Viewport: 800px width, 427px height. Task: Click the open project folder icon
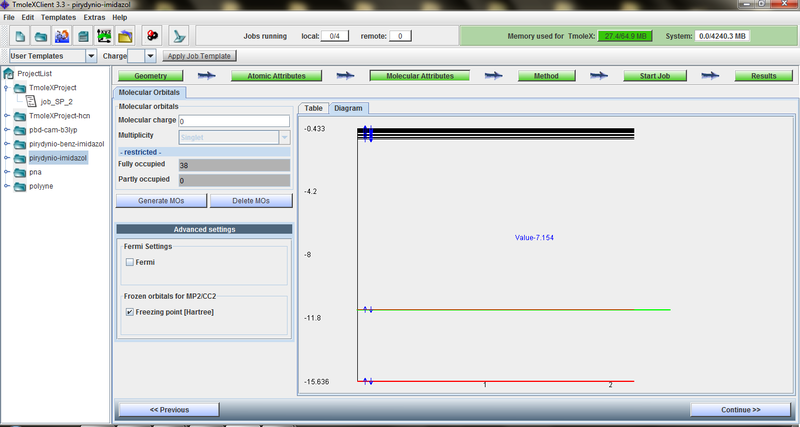[x=40, y=36]
